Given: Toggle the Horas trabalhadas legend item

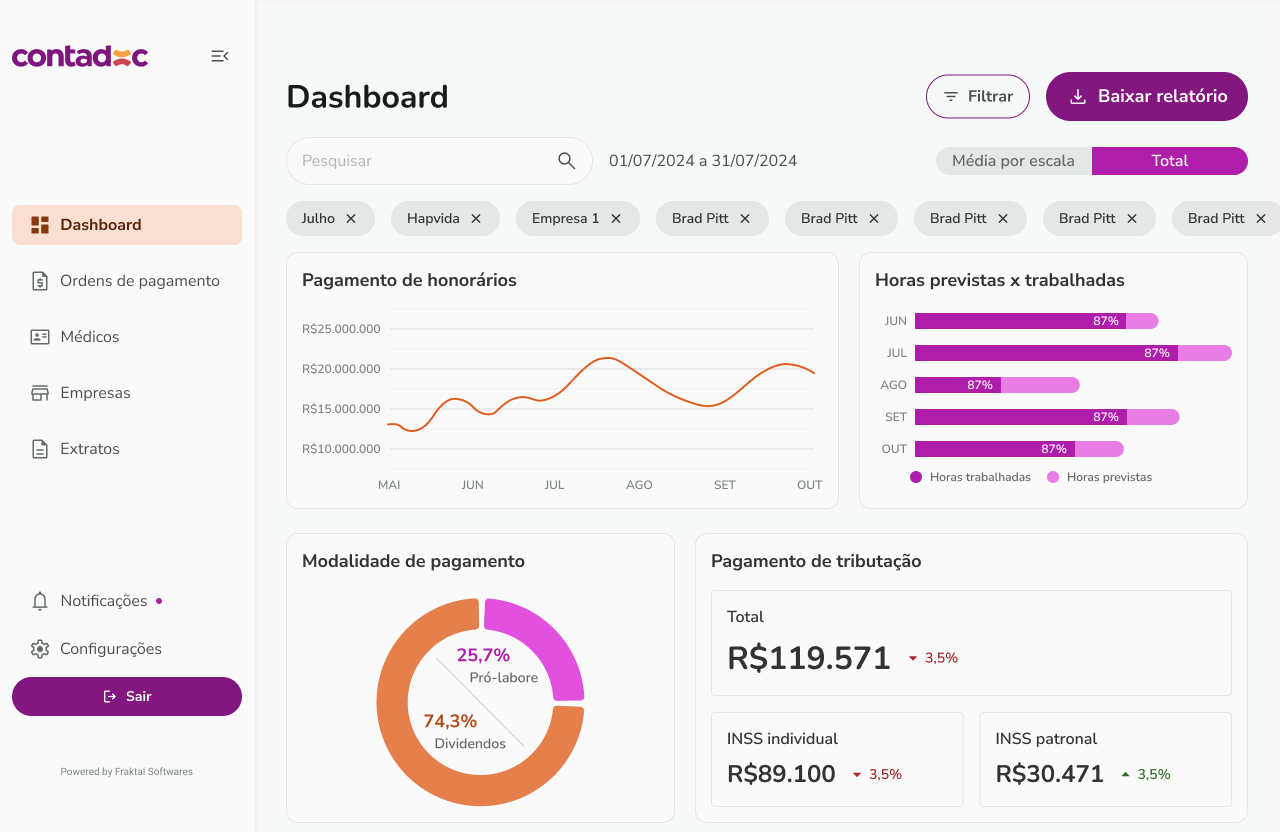Looking at the screenshot, I should (x=970, y=477).
